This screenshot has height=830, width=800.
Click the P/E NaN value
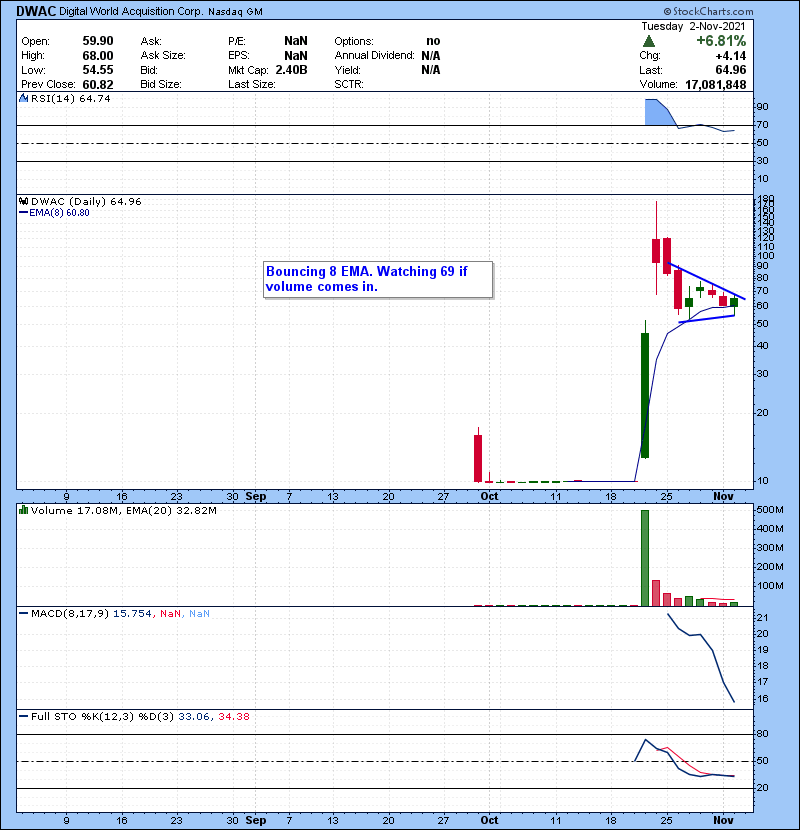click(x=295, y=41)
